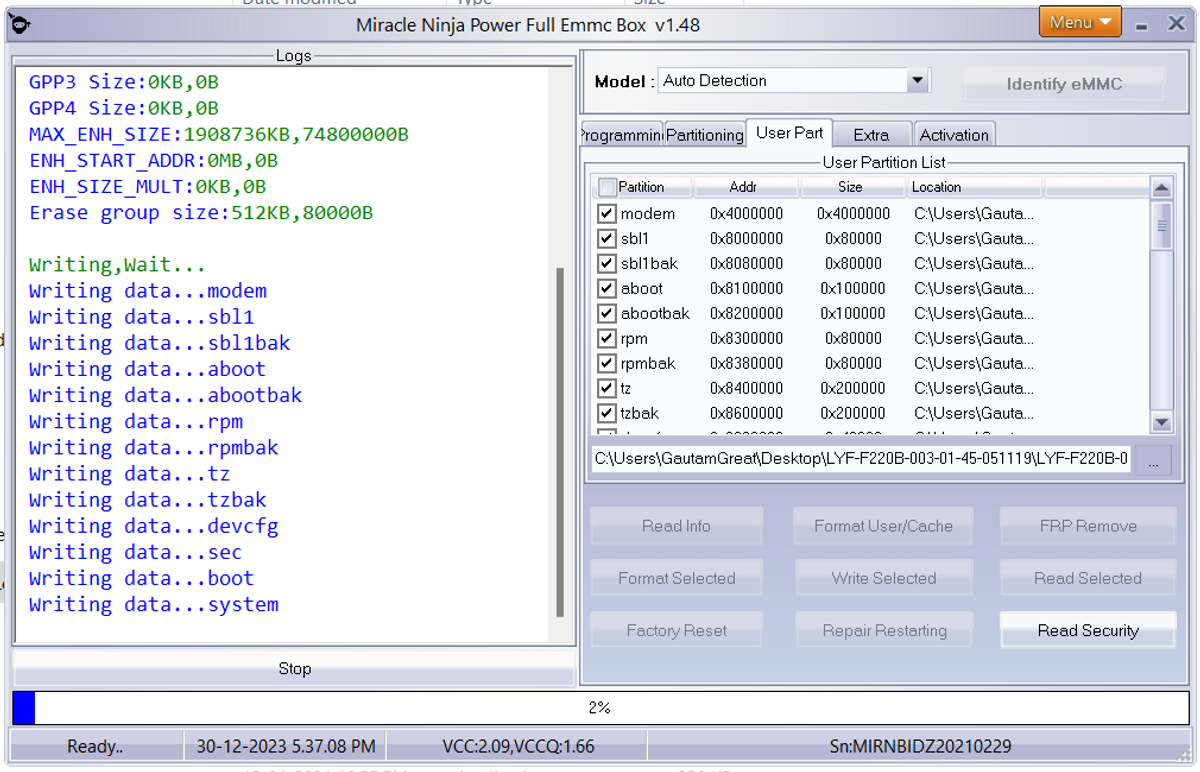1200x772 pixels.
Task: Click the Auto Detection model field
Action: coord(782,81)
